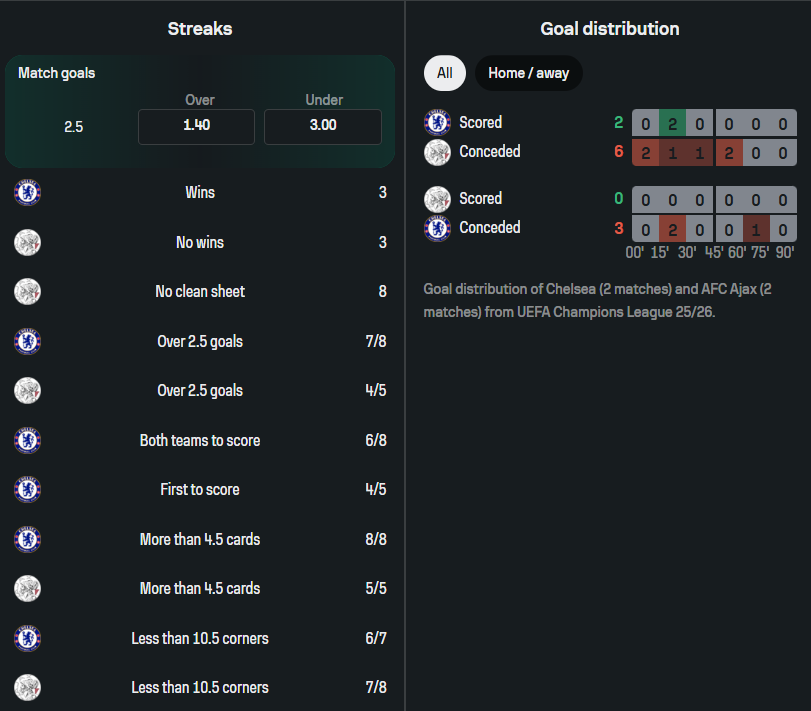This screenshot has height=711, width=811.
Task: Click the green 2 cell in Chelsea Scored row
Action: pyautogui.click(x=672, y=123)
